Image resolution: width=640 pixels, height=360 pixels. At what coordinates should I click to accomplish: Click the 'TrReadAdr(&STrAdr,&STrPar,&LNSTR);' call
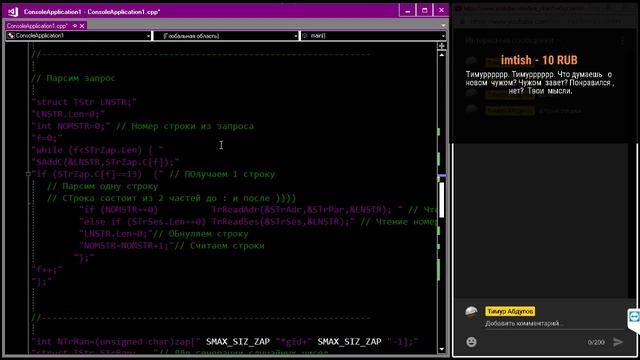[302, 210]
